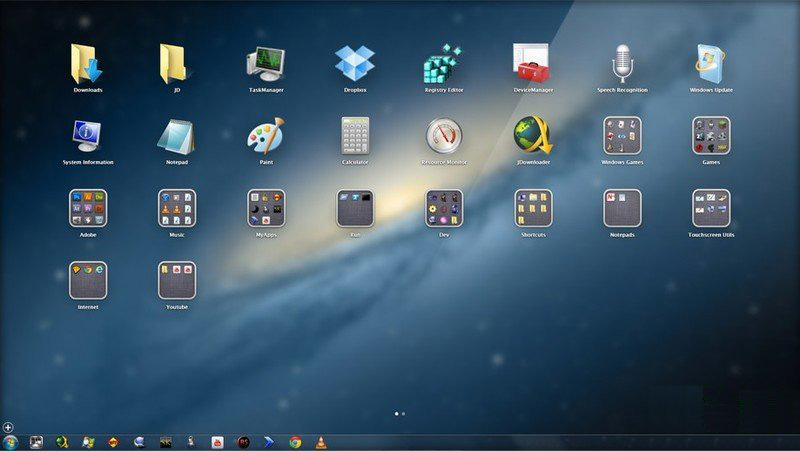
Task: Open System Information
Action: [x=88, y=136]
